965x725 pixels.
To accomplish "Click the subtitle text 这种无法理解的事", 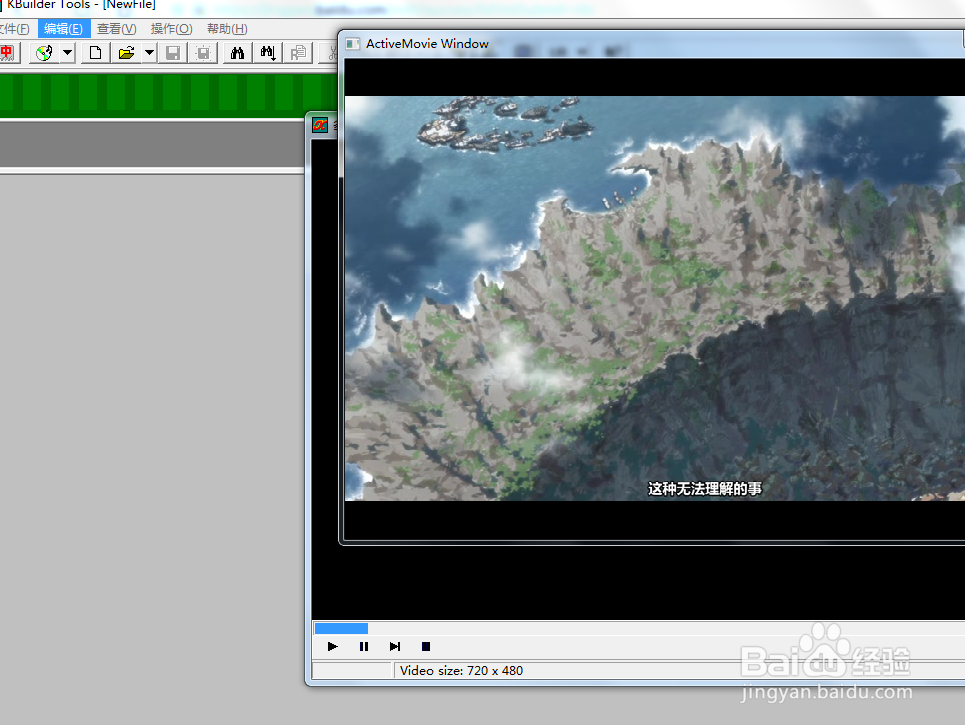I will (x=705, y=489).
